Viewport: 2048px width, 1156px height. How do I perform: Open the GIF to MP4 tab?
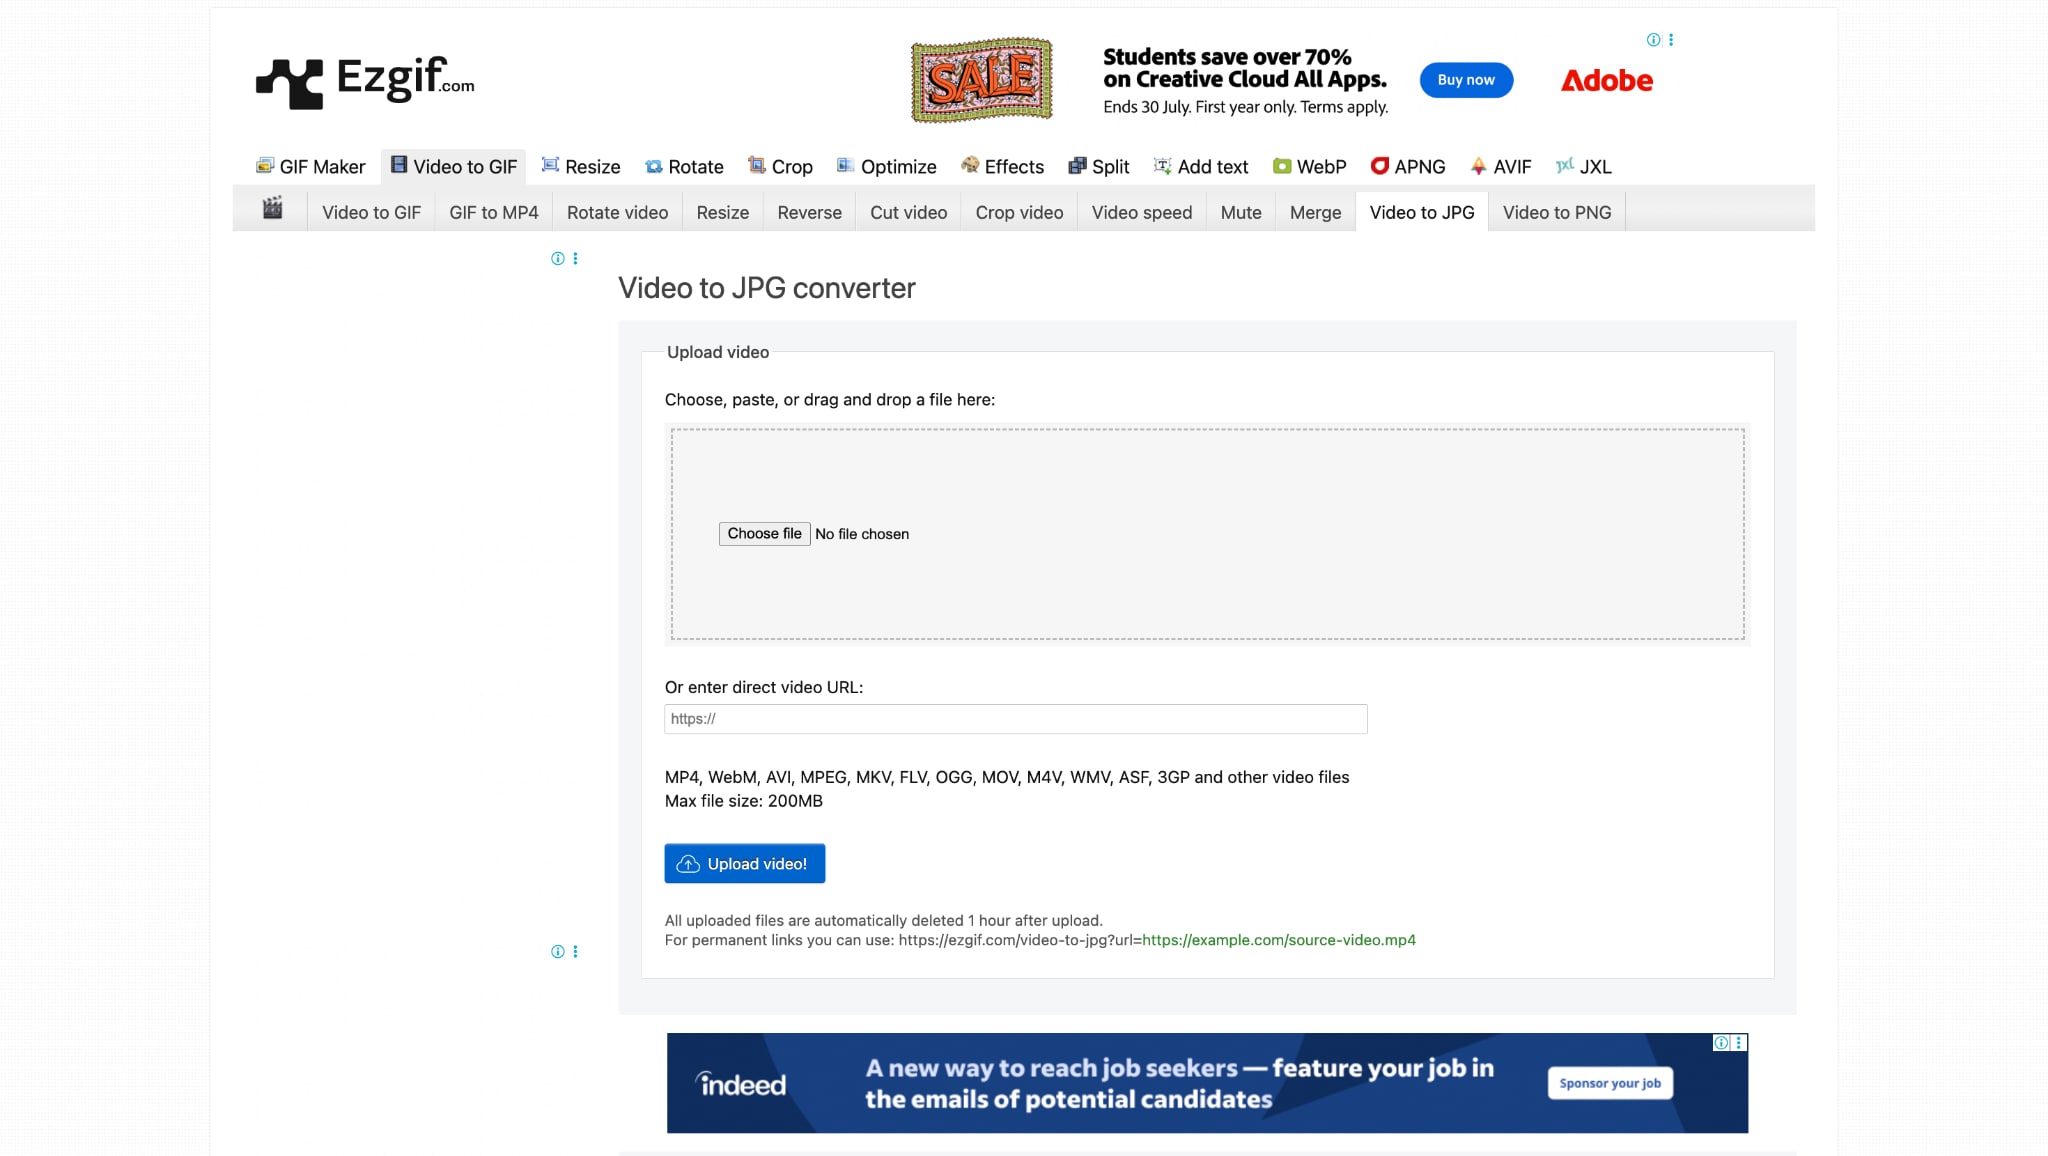point(493,212)
